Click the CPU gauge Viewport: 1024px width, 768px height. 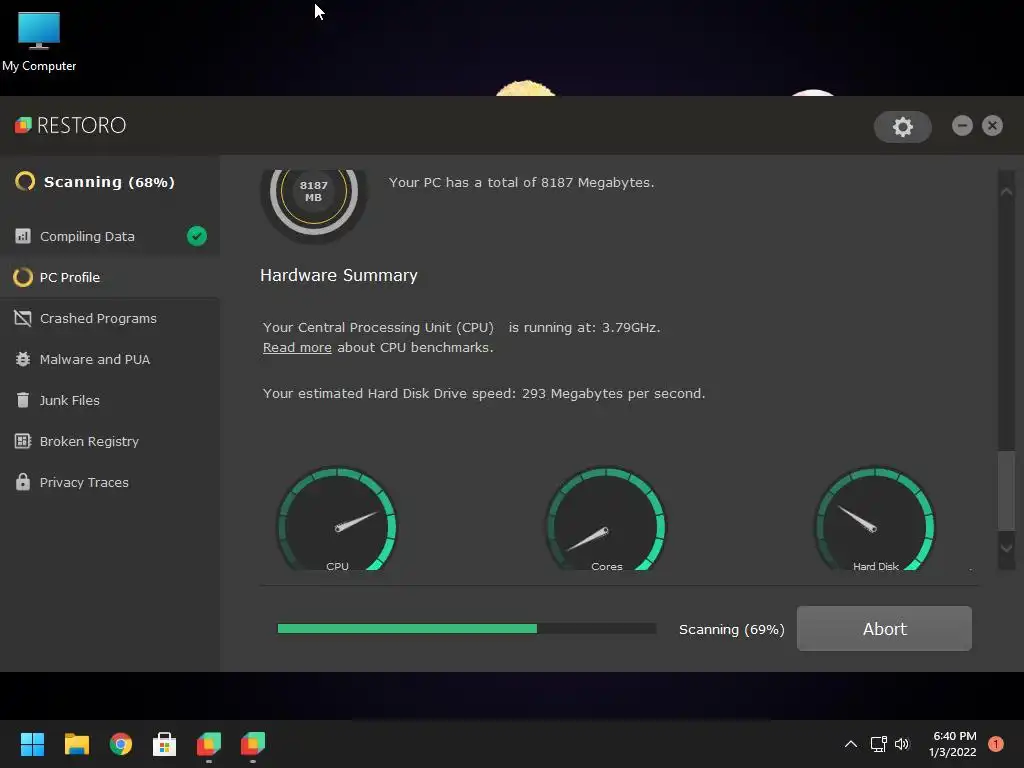tap(337, 519)
